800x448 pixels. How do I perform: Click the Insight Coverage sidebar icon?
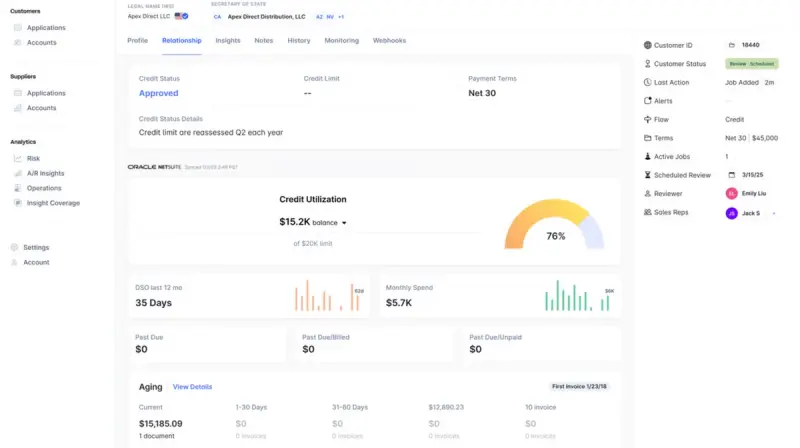pos(18,203)
